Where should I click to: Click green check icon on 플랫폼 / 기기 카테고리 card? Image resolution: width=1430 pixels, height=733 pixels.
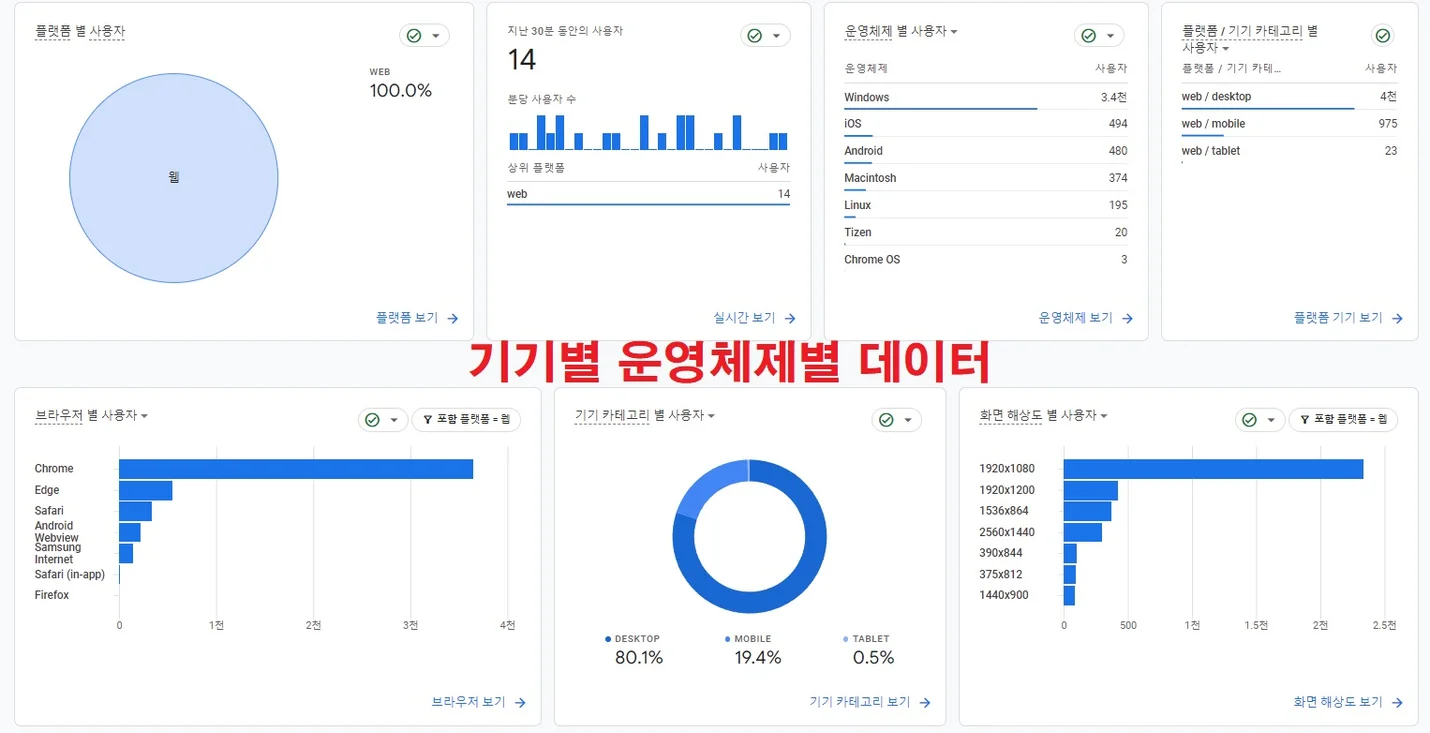coord(1382,35)
